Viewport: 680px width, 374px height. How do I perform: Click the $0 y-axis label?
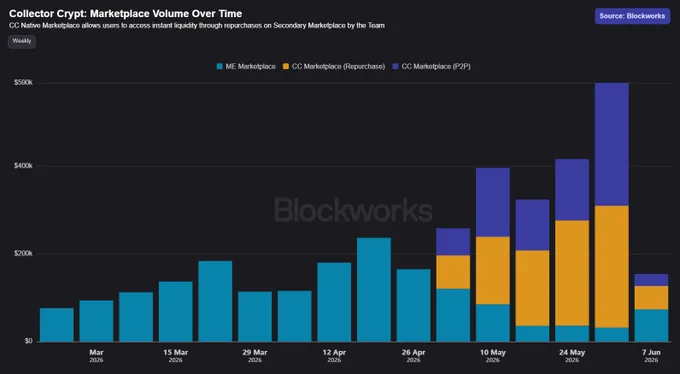[x=28, y=341]
